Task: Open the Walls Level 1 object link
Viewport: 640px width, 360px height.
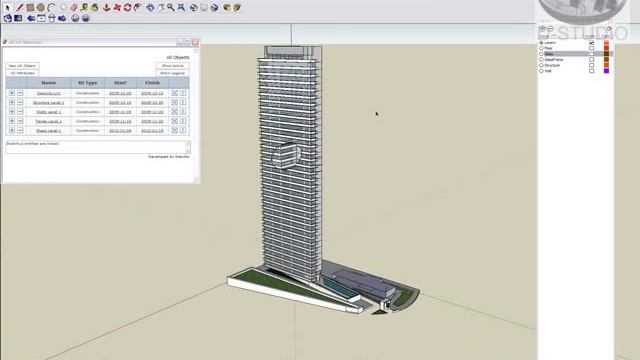Action: [x=49, y=112]
